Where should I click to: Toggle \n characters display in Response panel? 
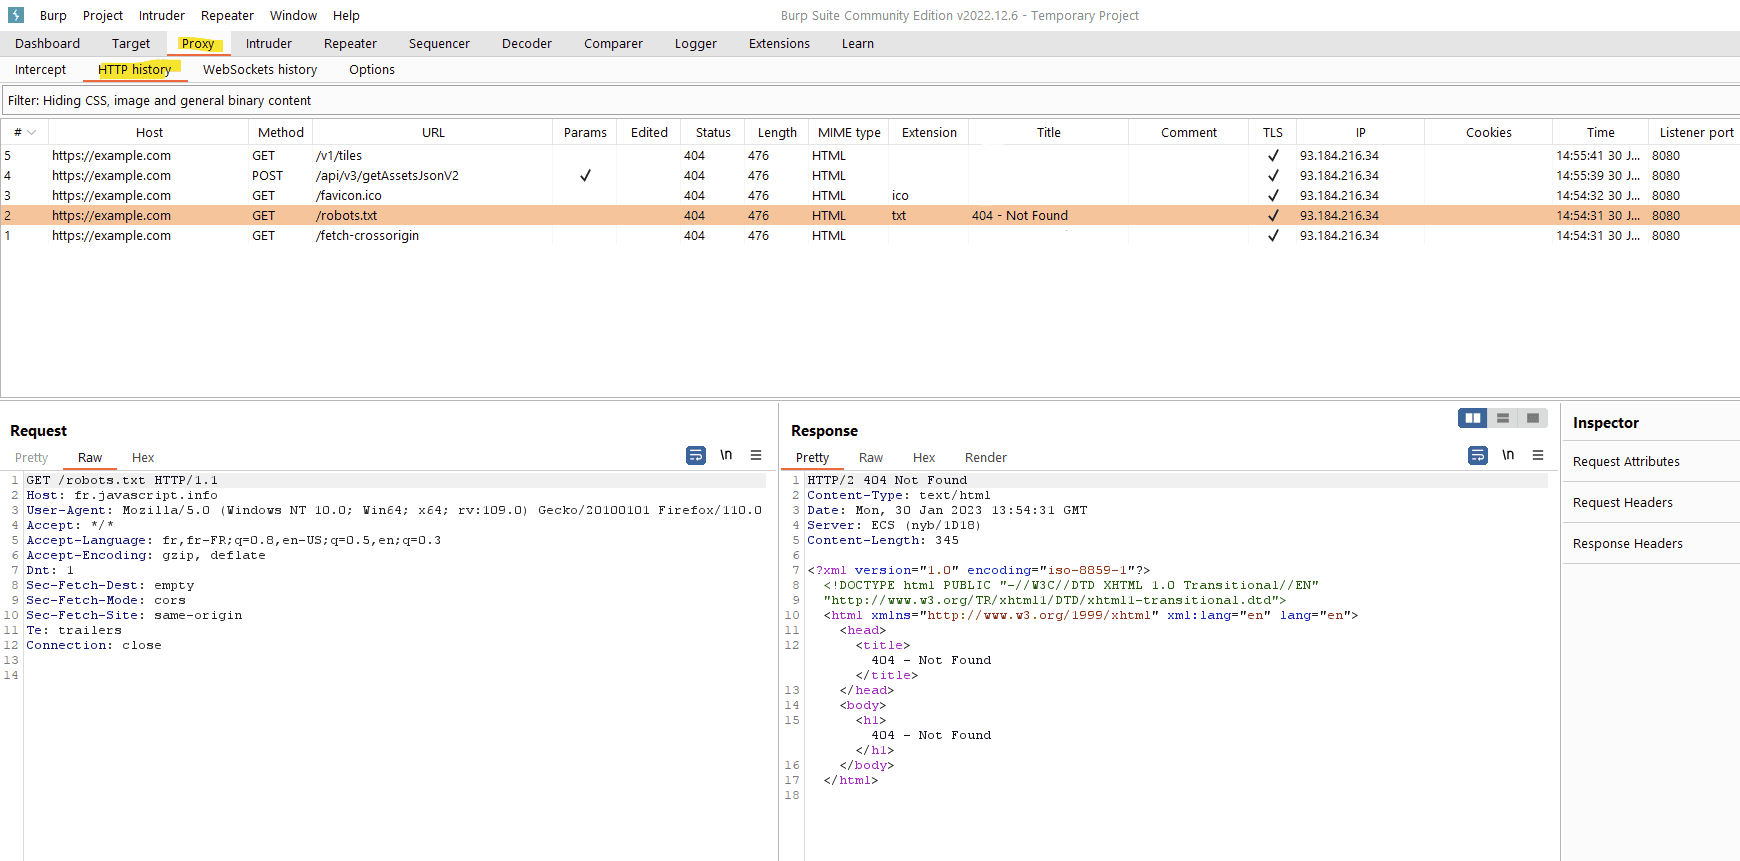pyautogui.click(x=1508, y=455)
